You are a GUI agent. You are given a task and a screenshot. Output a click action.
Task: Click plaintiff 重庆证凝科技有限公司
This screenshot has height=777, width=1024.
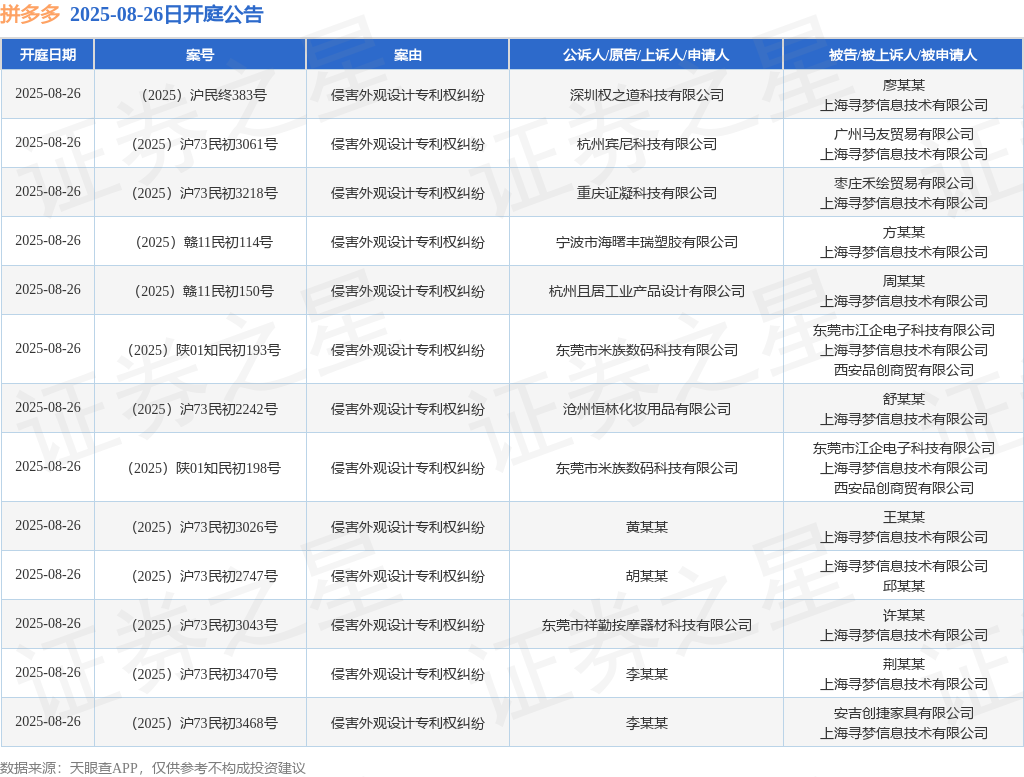click(x=647, y=193)
